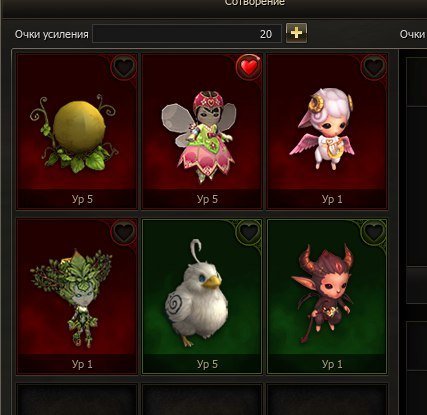Unfavorite the flower fairy with red heart
Viewport: 427px width, 415px height.
coord(249,67)
